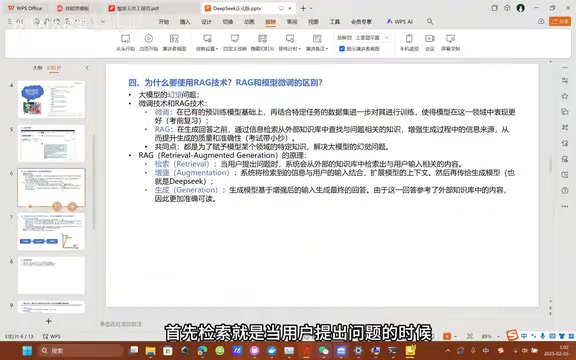Screen dimensions: 576x360
Task: Open the 设计 (Design) ribbon tab
Action: (x=206, y=22)
